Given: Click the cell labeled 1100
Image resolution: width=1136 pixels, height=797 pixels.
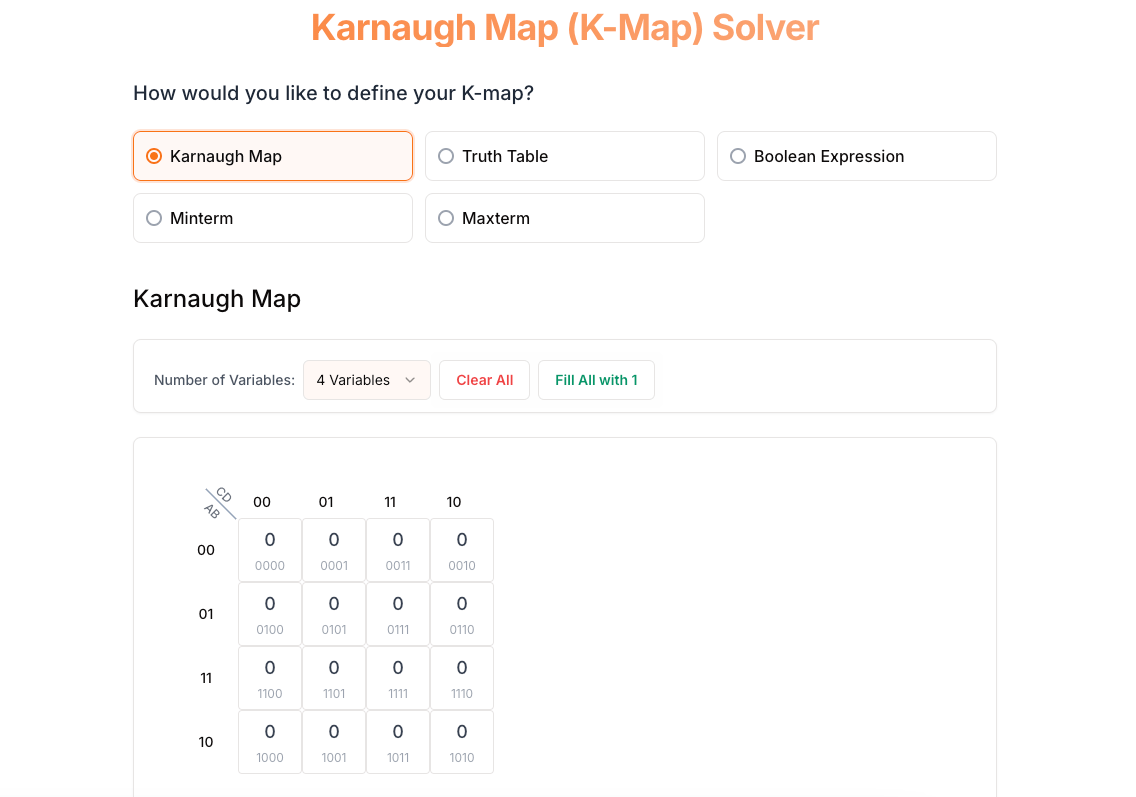Looking at the screenshot, I should coord(270,678).
